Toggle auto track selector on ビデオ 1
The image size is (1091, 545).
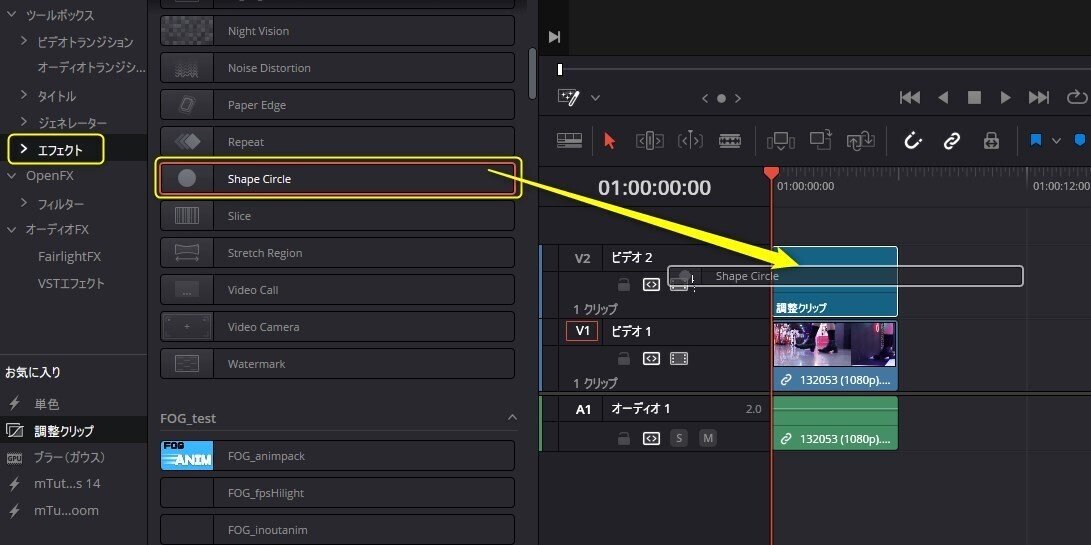(651, 358)
